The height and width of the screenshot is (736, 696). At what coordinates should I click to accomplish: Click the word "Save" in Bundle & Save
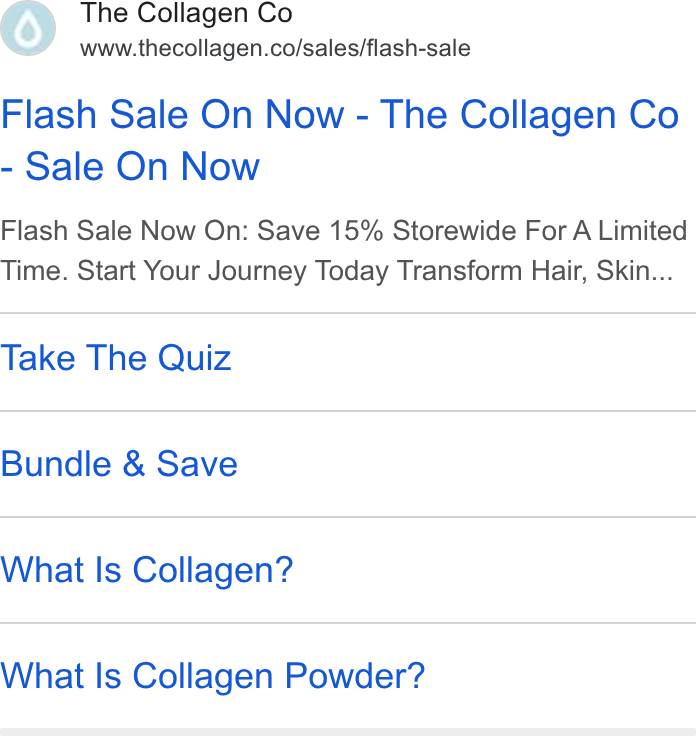click(x=197, y=464)
